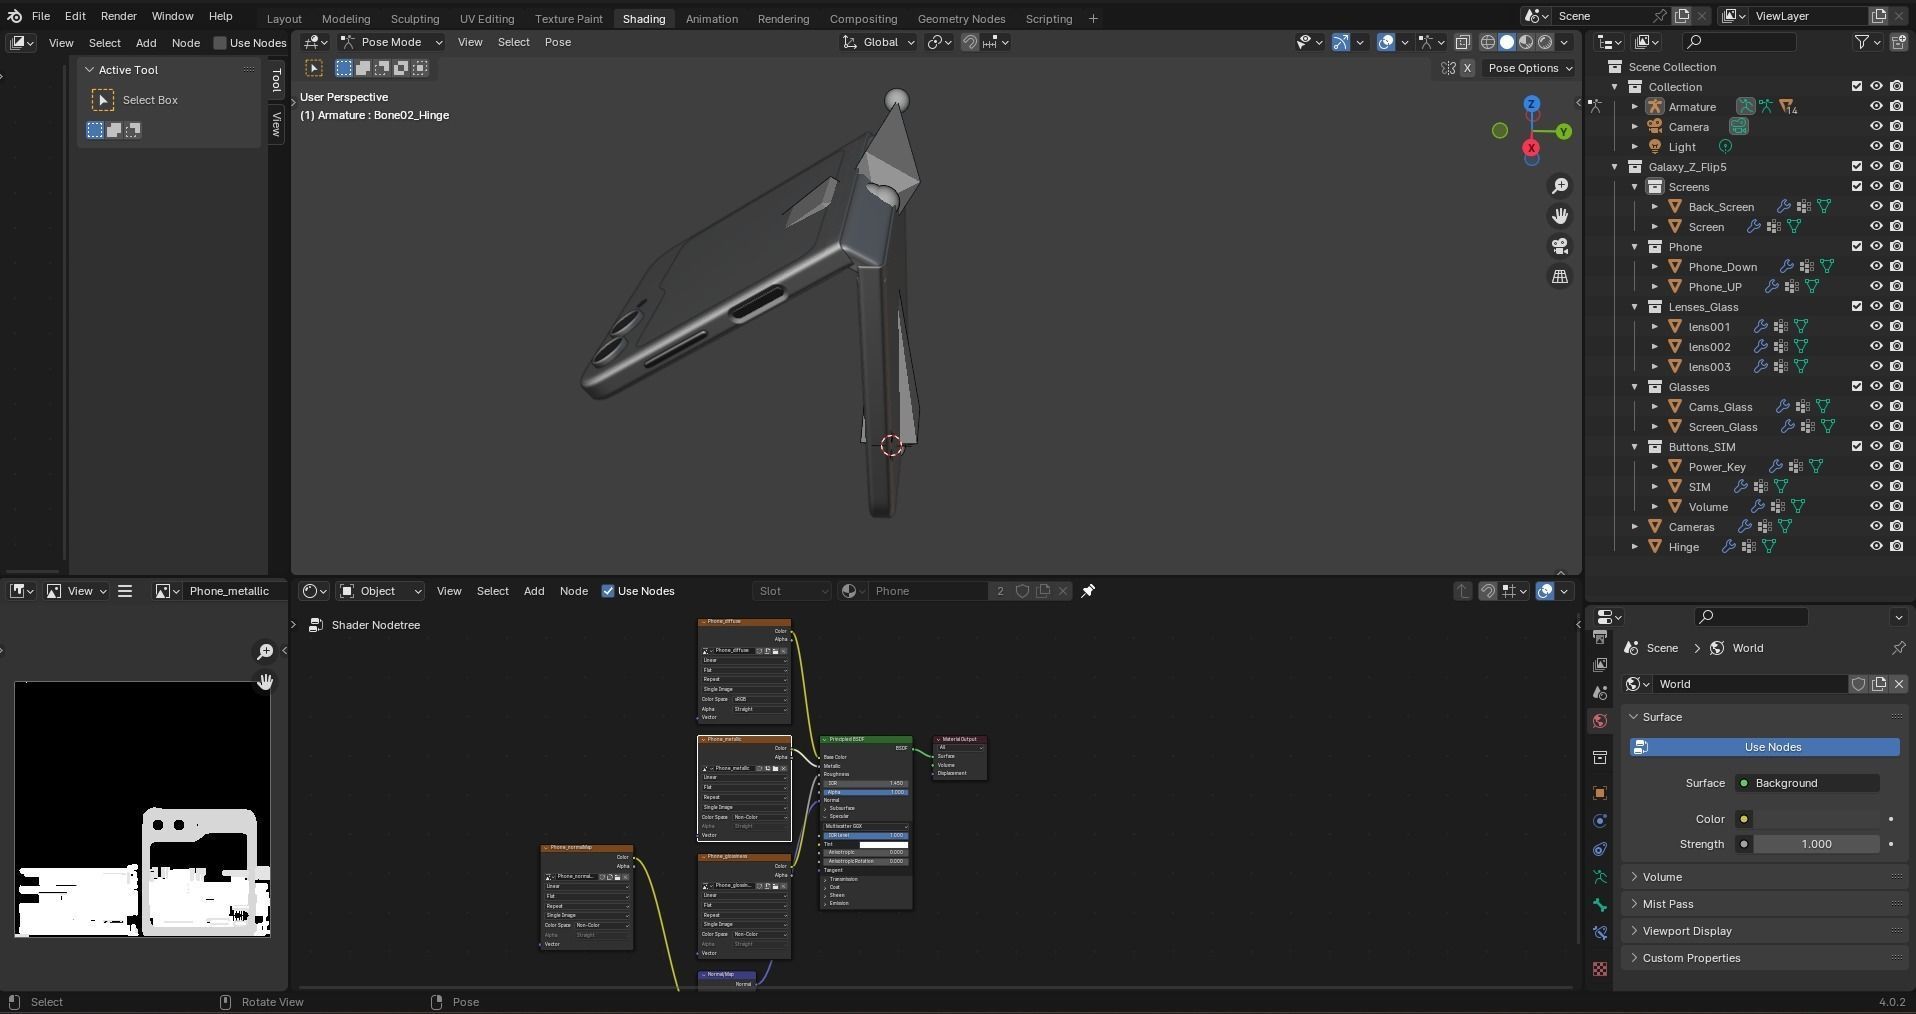Switch to the UV Editing workspace tab

point(487,18)
